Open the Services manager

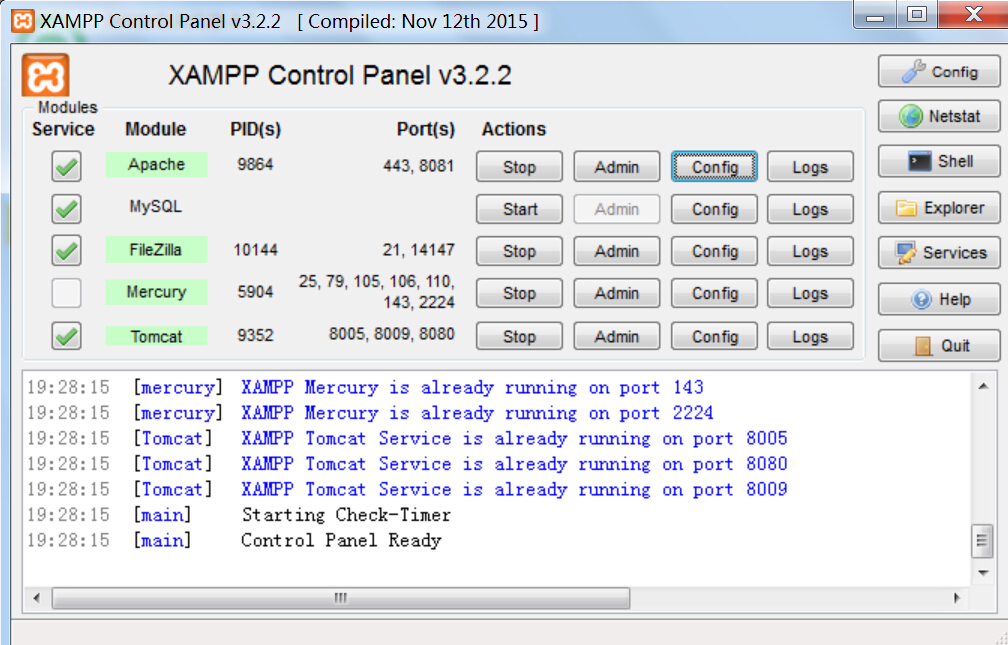[939, 253]
